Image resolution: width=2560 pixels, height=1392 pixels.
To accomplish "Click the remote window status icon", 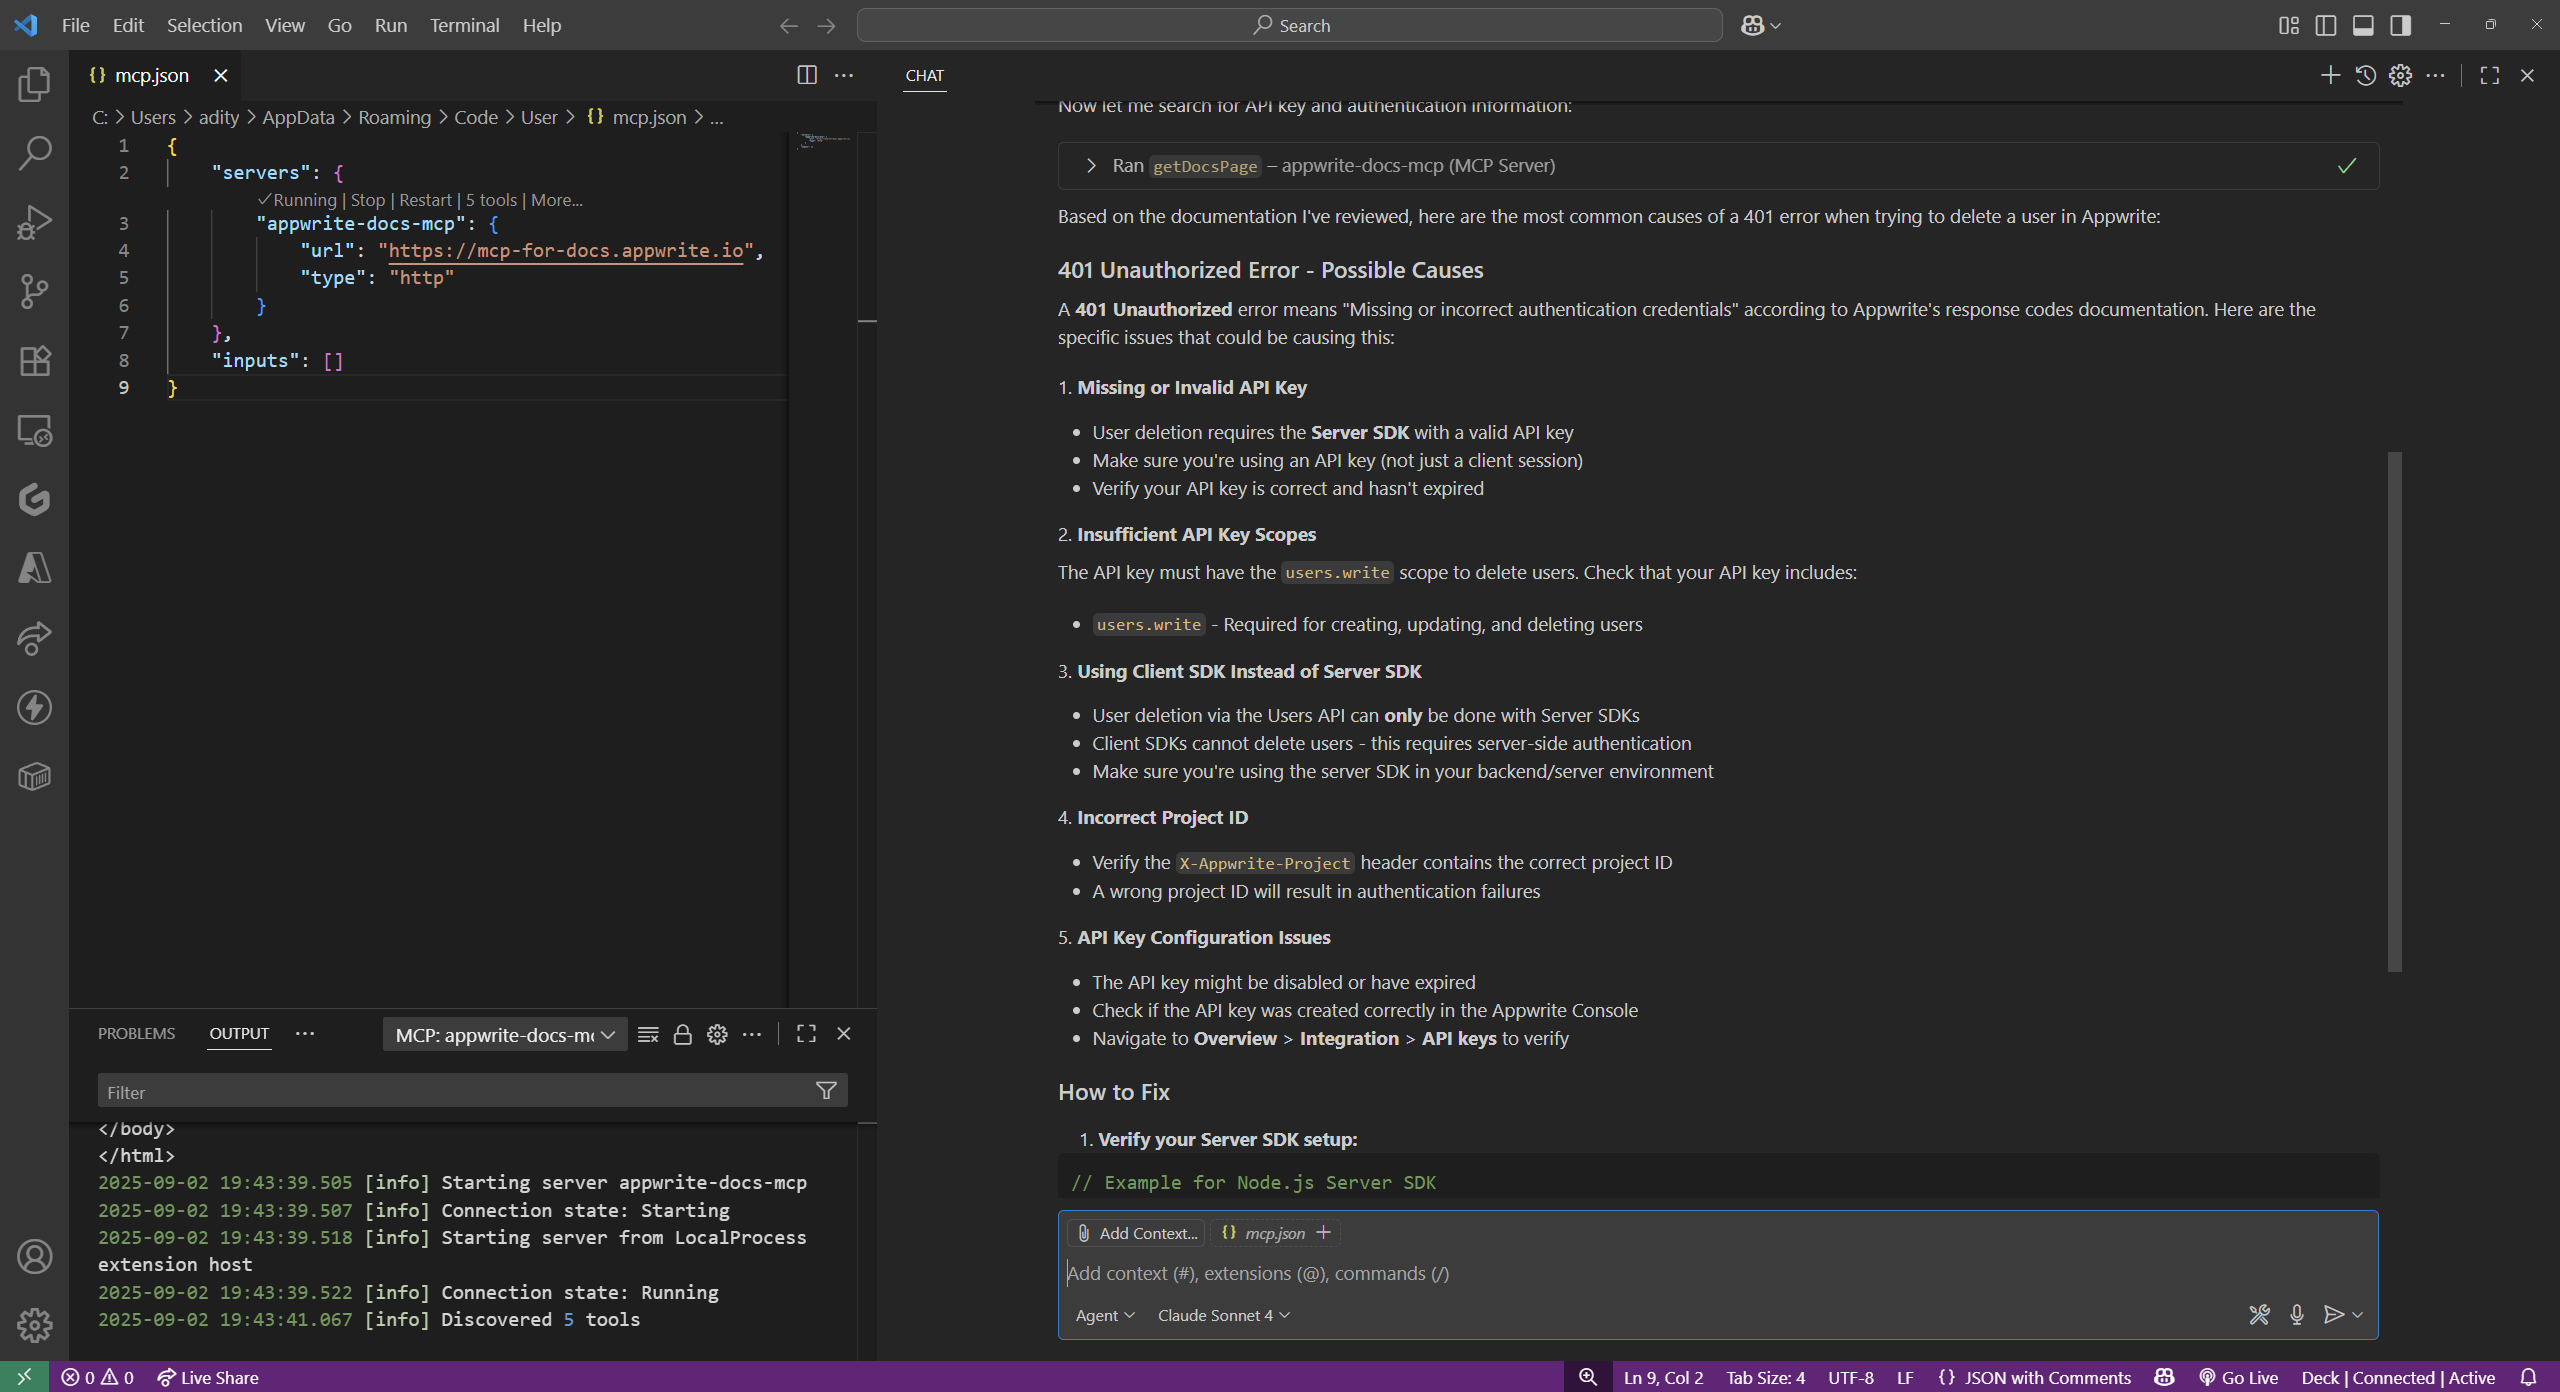I will pos(24,1377).
